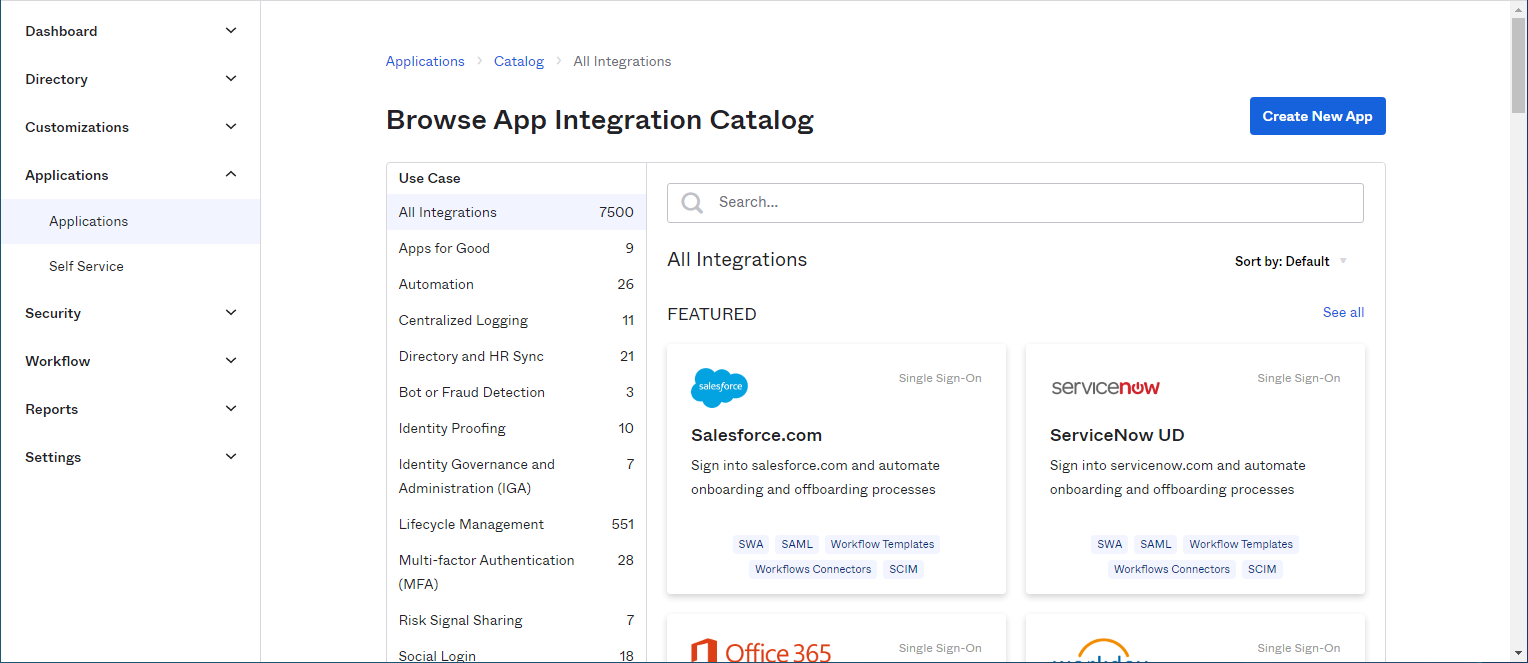
Task: Click the ServiceNow logo icon
Action: coord(1106,385)
